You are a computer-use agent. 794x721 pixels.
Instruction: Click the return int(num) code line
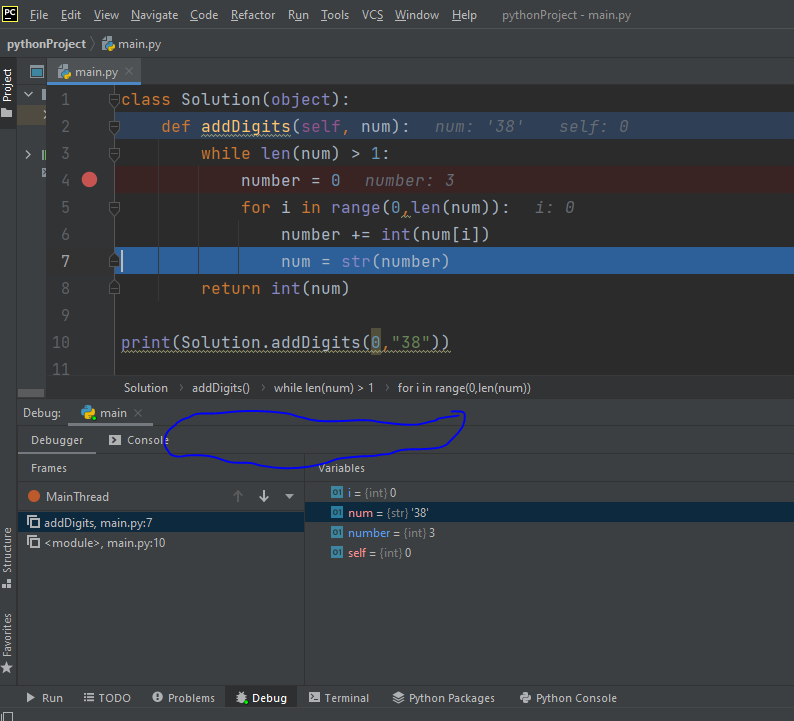(275, 289)
